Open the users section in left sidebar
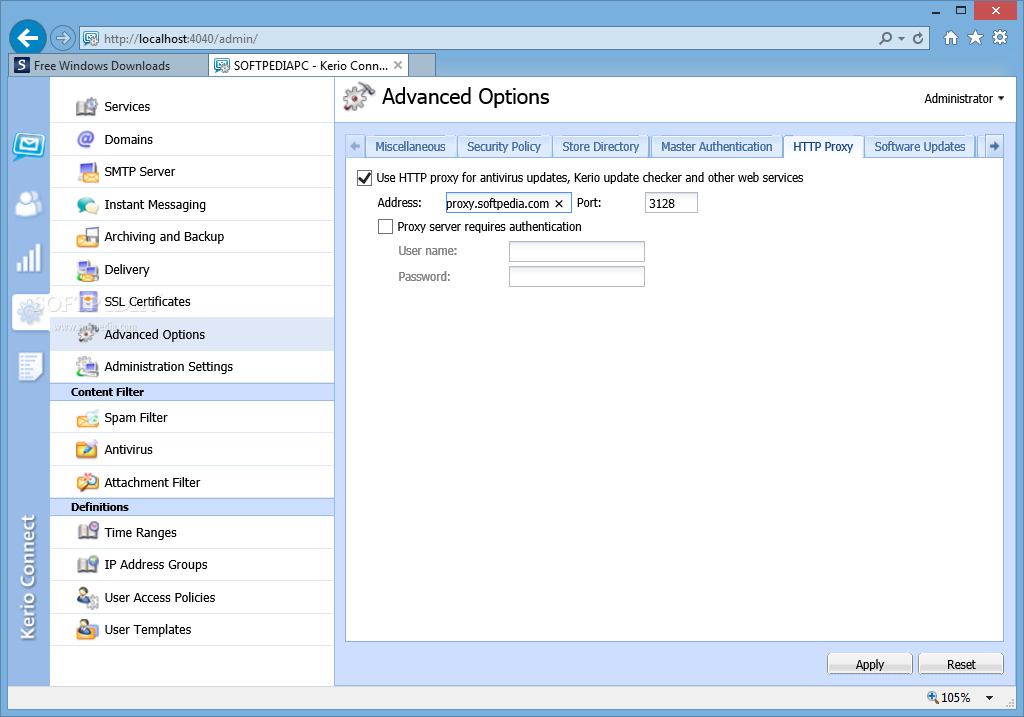Viewport: 1024px width, 717px height. (29, 204)
